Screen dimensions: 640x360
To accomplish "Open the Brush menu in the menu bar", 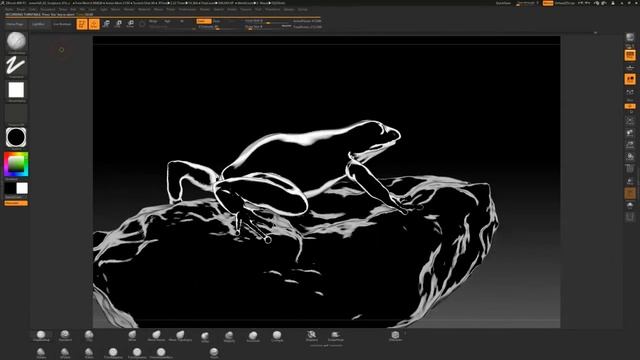I will pyautogui.click(x=21, y=9).
